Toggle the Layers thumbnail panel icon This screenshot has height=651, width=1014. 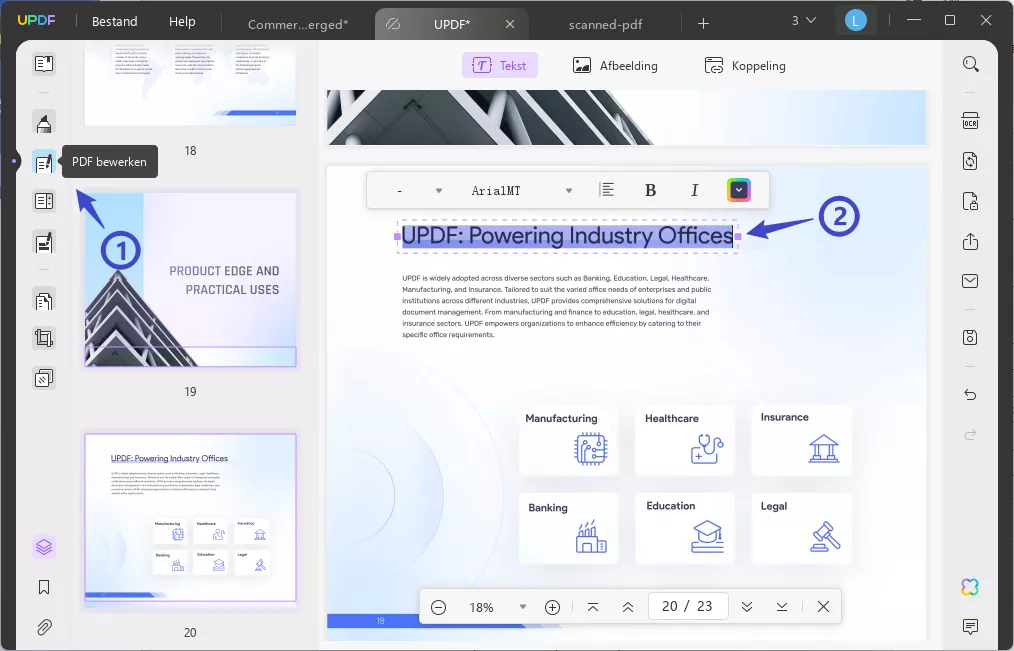click(x=44, y=548)
